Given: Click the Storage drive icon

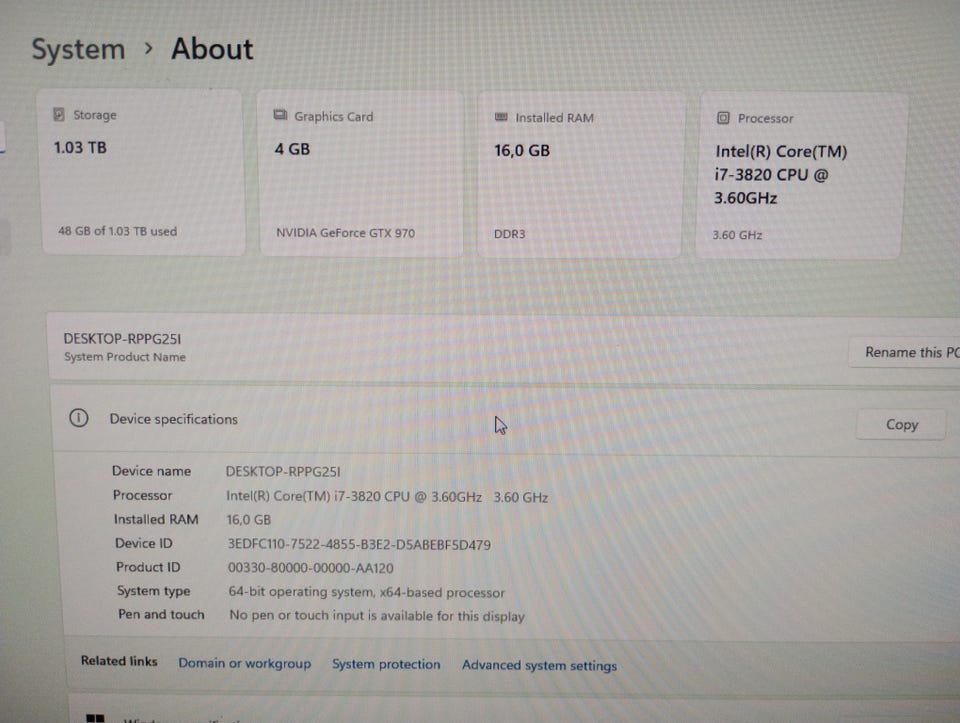Looking at the screenshot, I should point(59,114).
